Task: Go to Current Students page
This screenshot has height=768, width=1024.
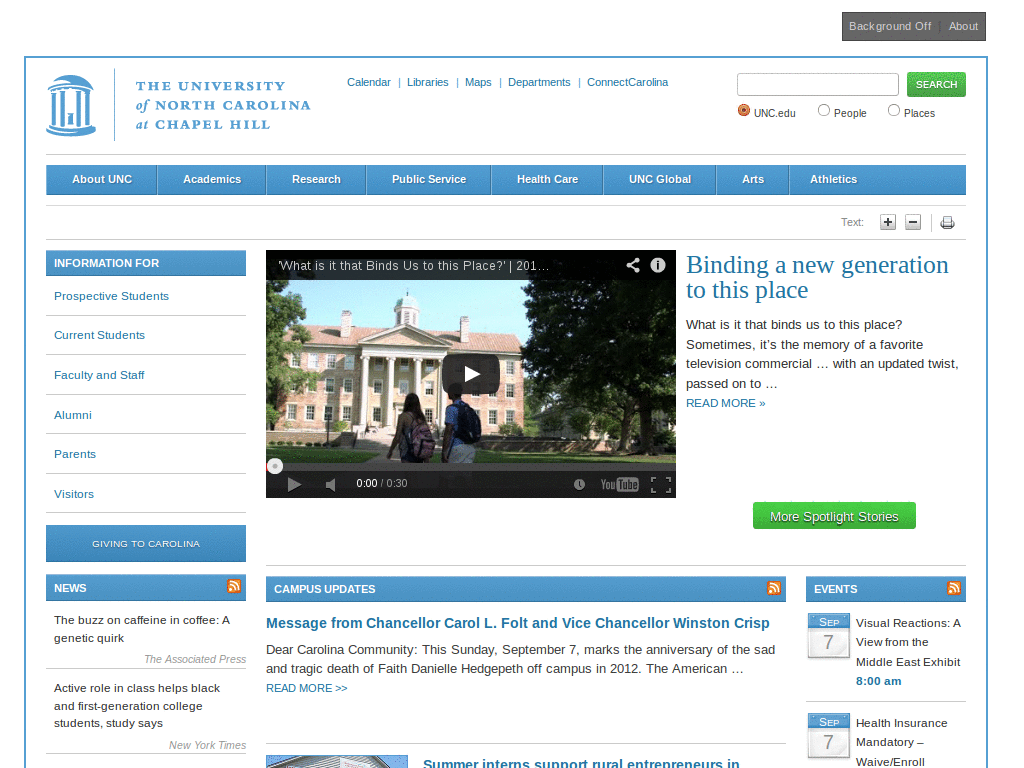Action: 99,335
